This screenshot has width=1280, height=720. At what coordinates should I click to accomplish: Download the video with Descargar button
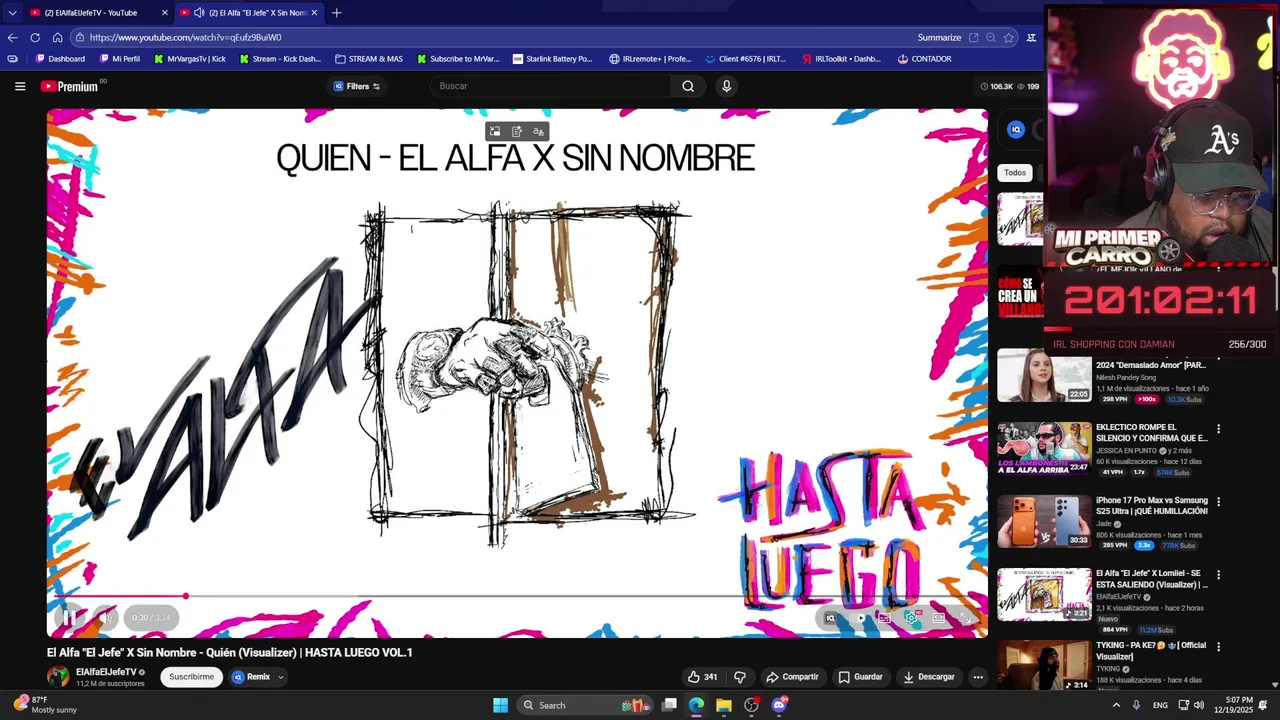[929, 677]
